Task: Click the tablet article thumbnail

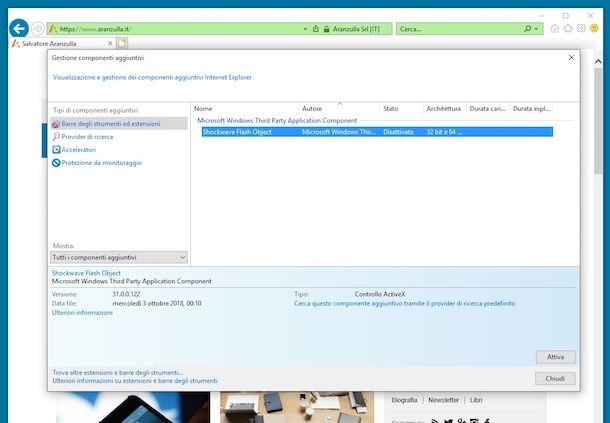Action: point(133,407)
